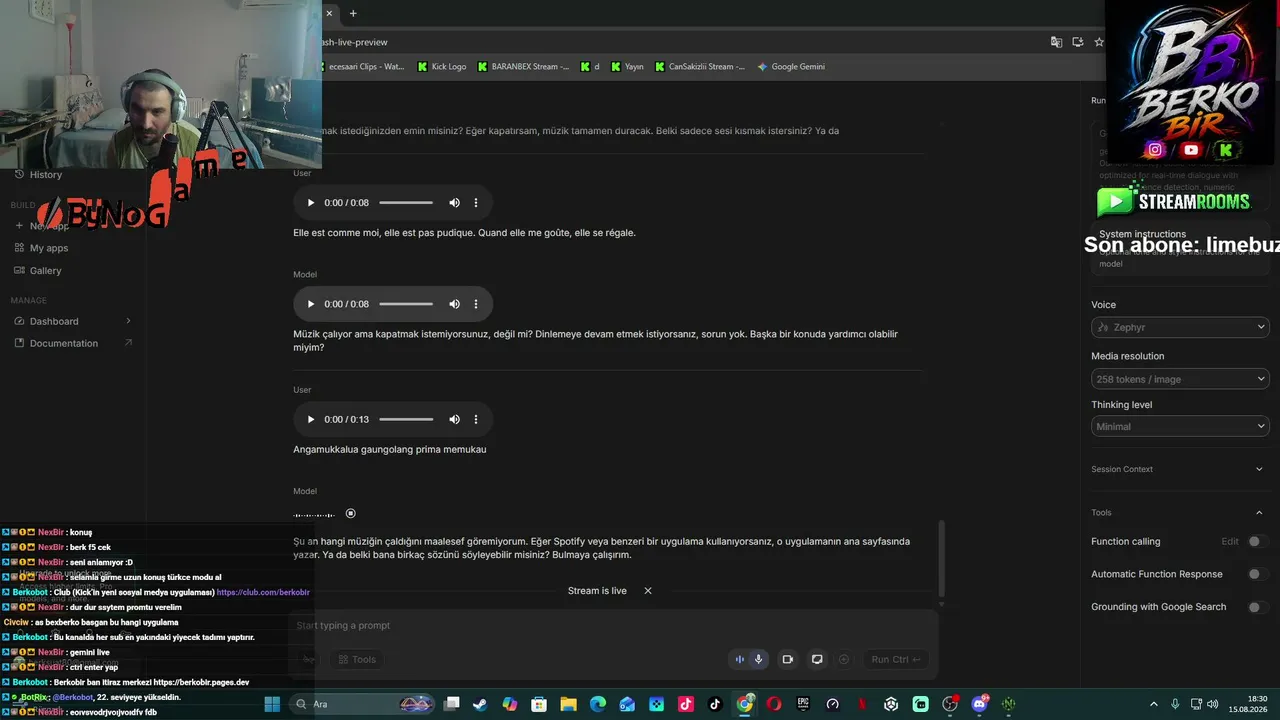Enable Grounding with Google Search toggle
This screenshot has width=1280, height=720.
(x=1257, y=607)
